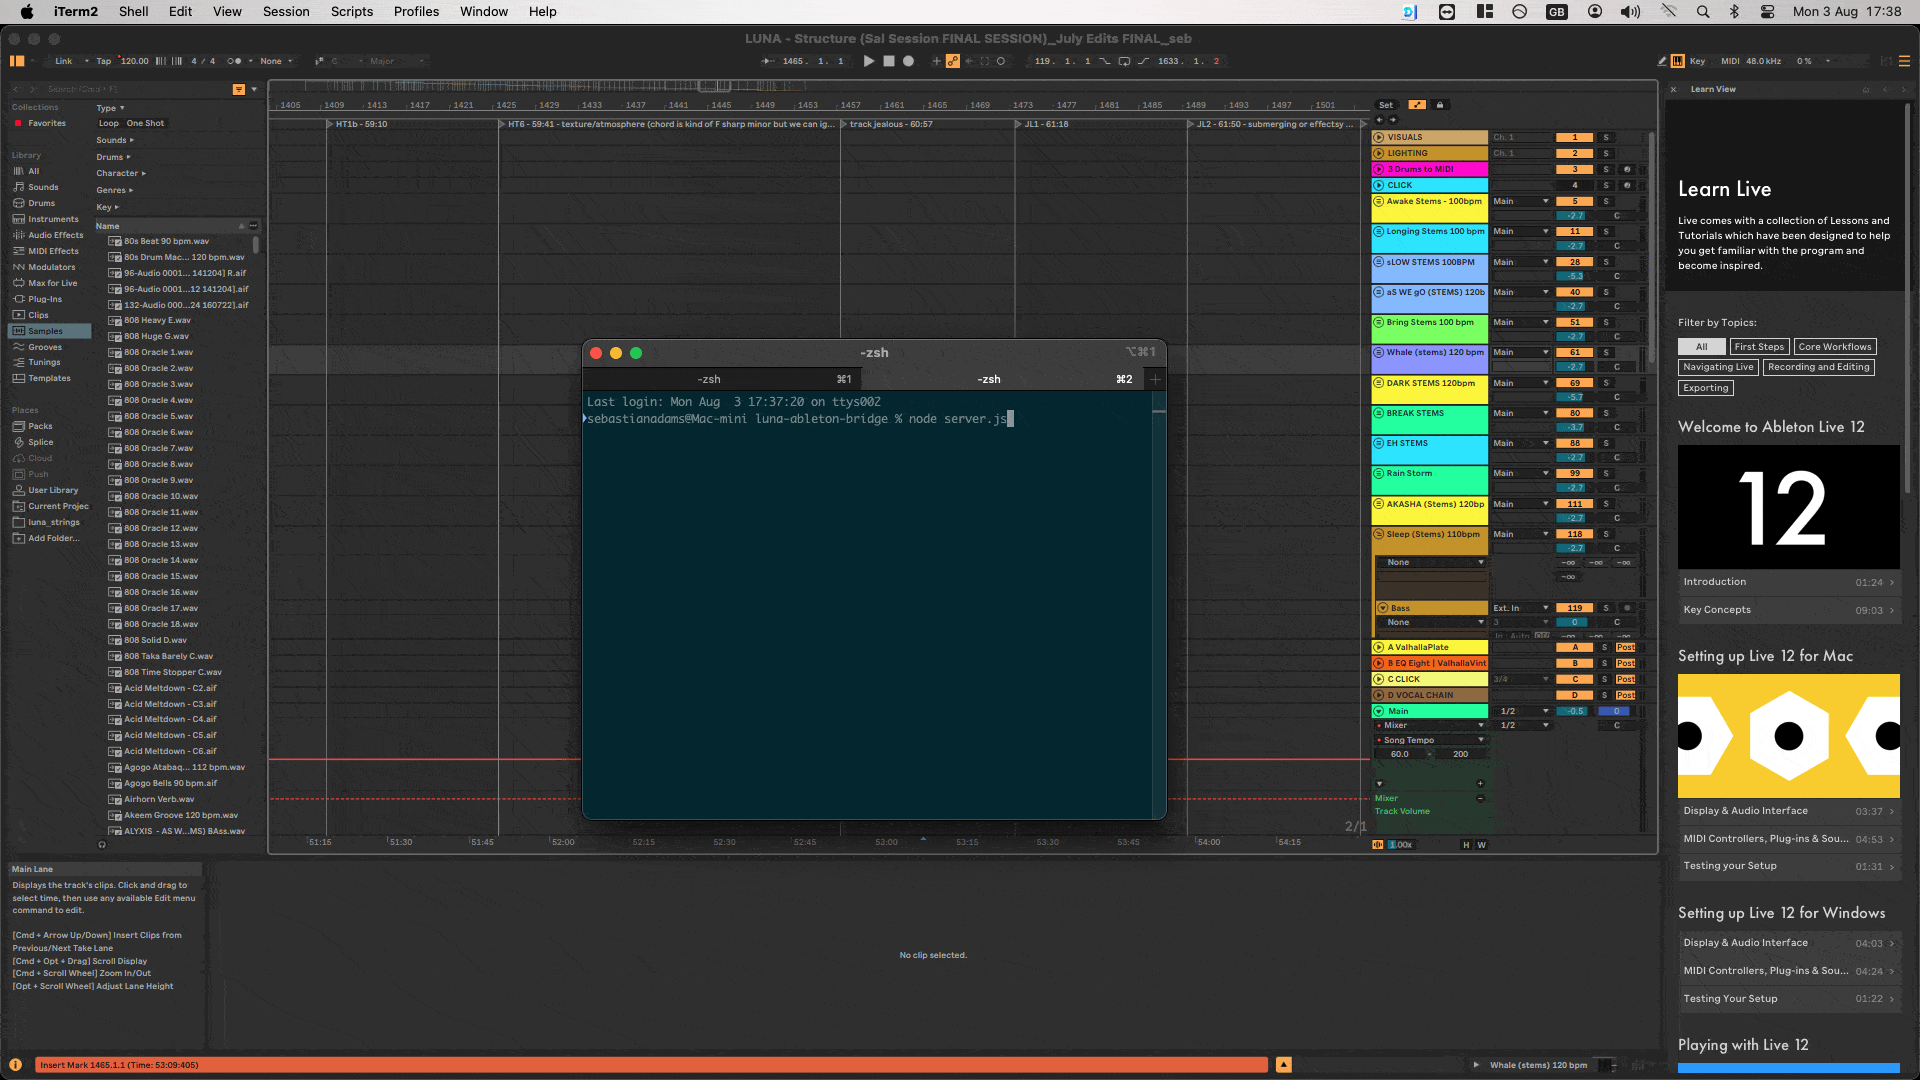Image resolution: width=1920 pixels, height=1080 pixels.
Task: Click the Set locator button
Action: (x=1385, y=105)
